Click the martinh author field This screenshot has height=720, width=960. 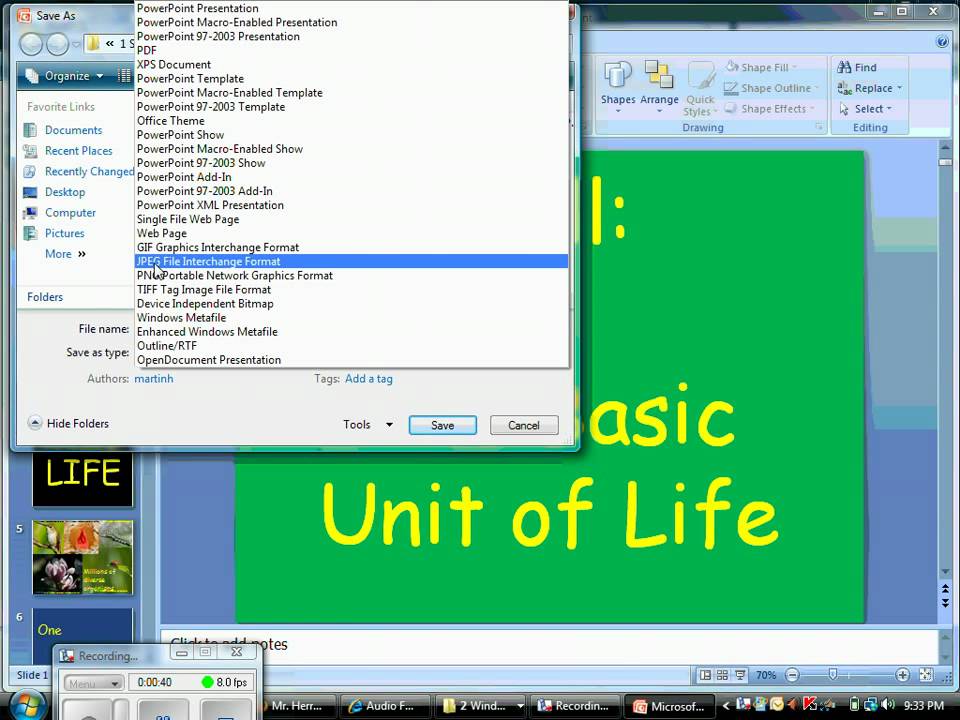coord(154,378)
